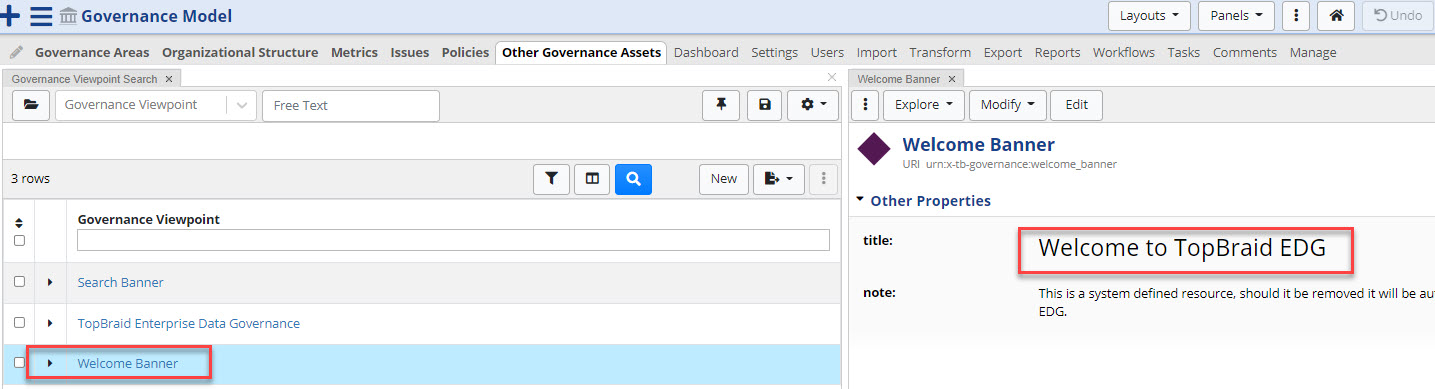1435x389 pixels.
Task: Click the blue plus icon
Action: click(x=11, y=16)
